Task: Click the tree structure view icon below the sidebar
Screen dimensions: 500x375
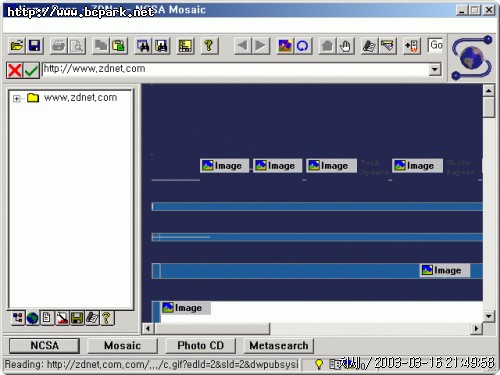Action: point(17,318)
